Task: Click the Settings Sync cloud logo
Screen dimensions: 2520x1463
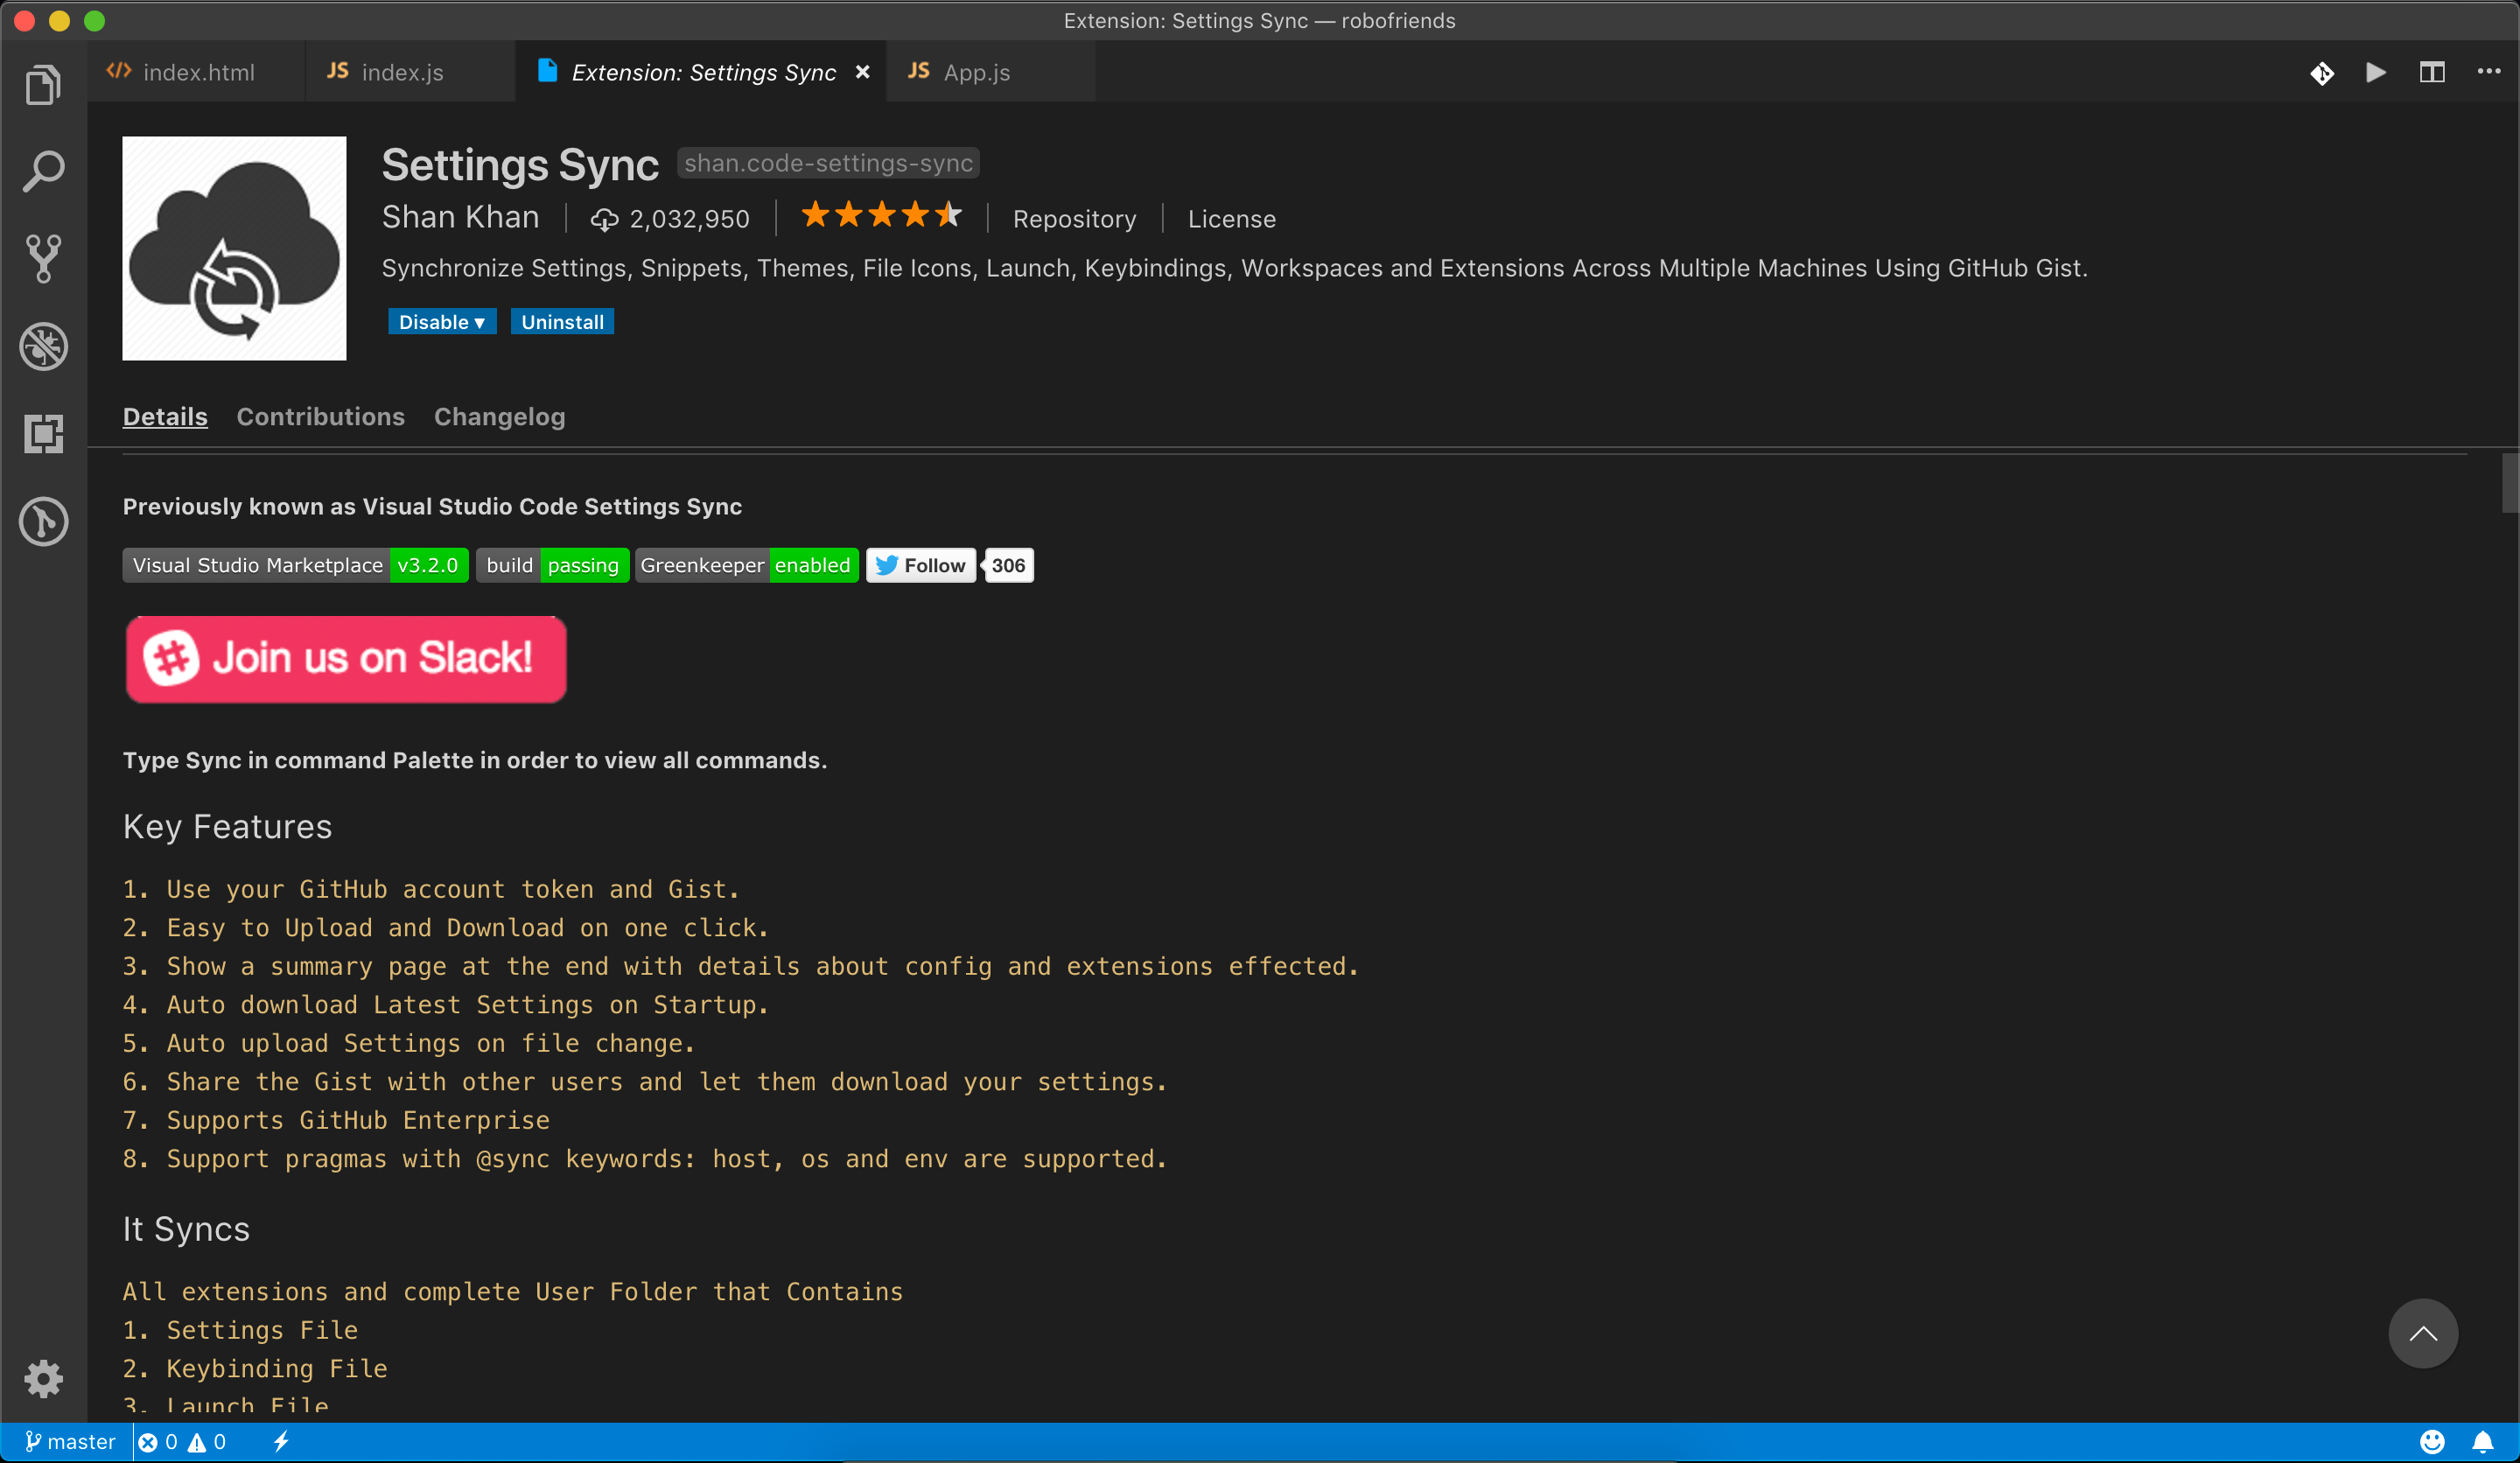Action: [x=234, y=248]
